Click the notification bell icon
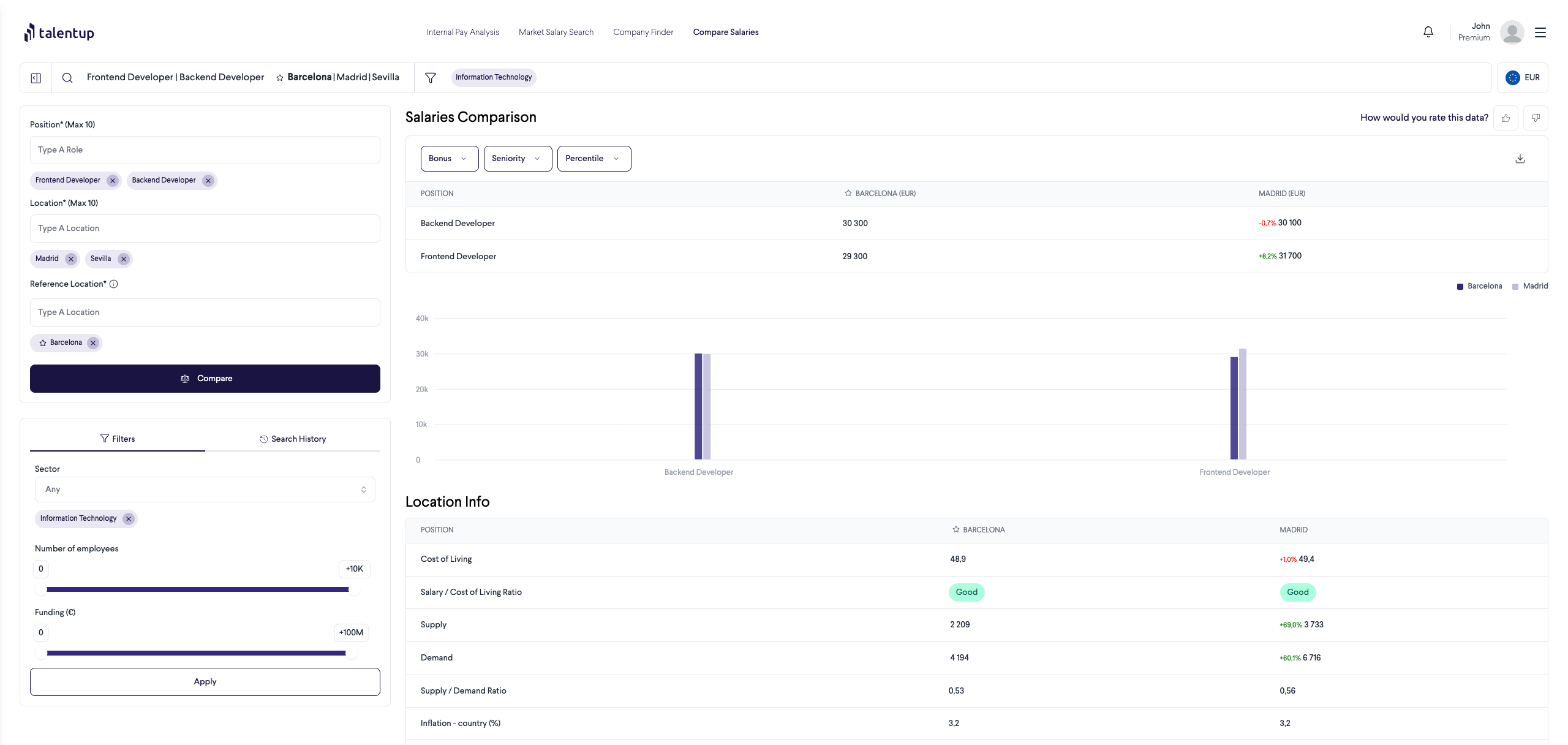This screenshot has width=1568, height=745. pos(1428,32)
